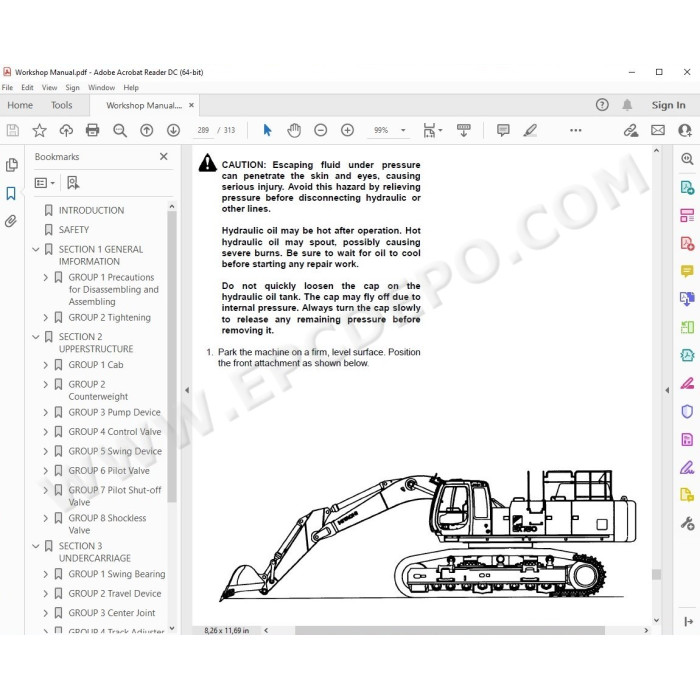Open the notifications bell
This screenshot has width=700, height=700.
[x=627, y=105]
